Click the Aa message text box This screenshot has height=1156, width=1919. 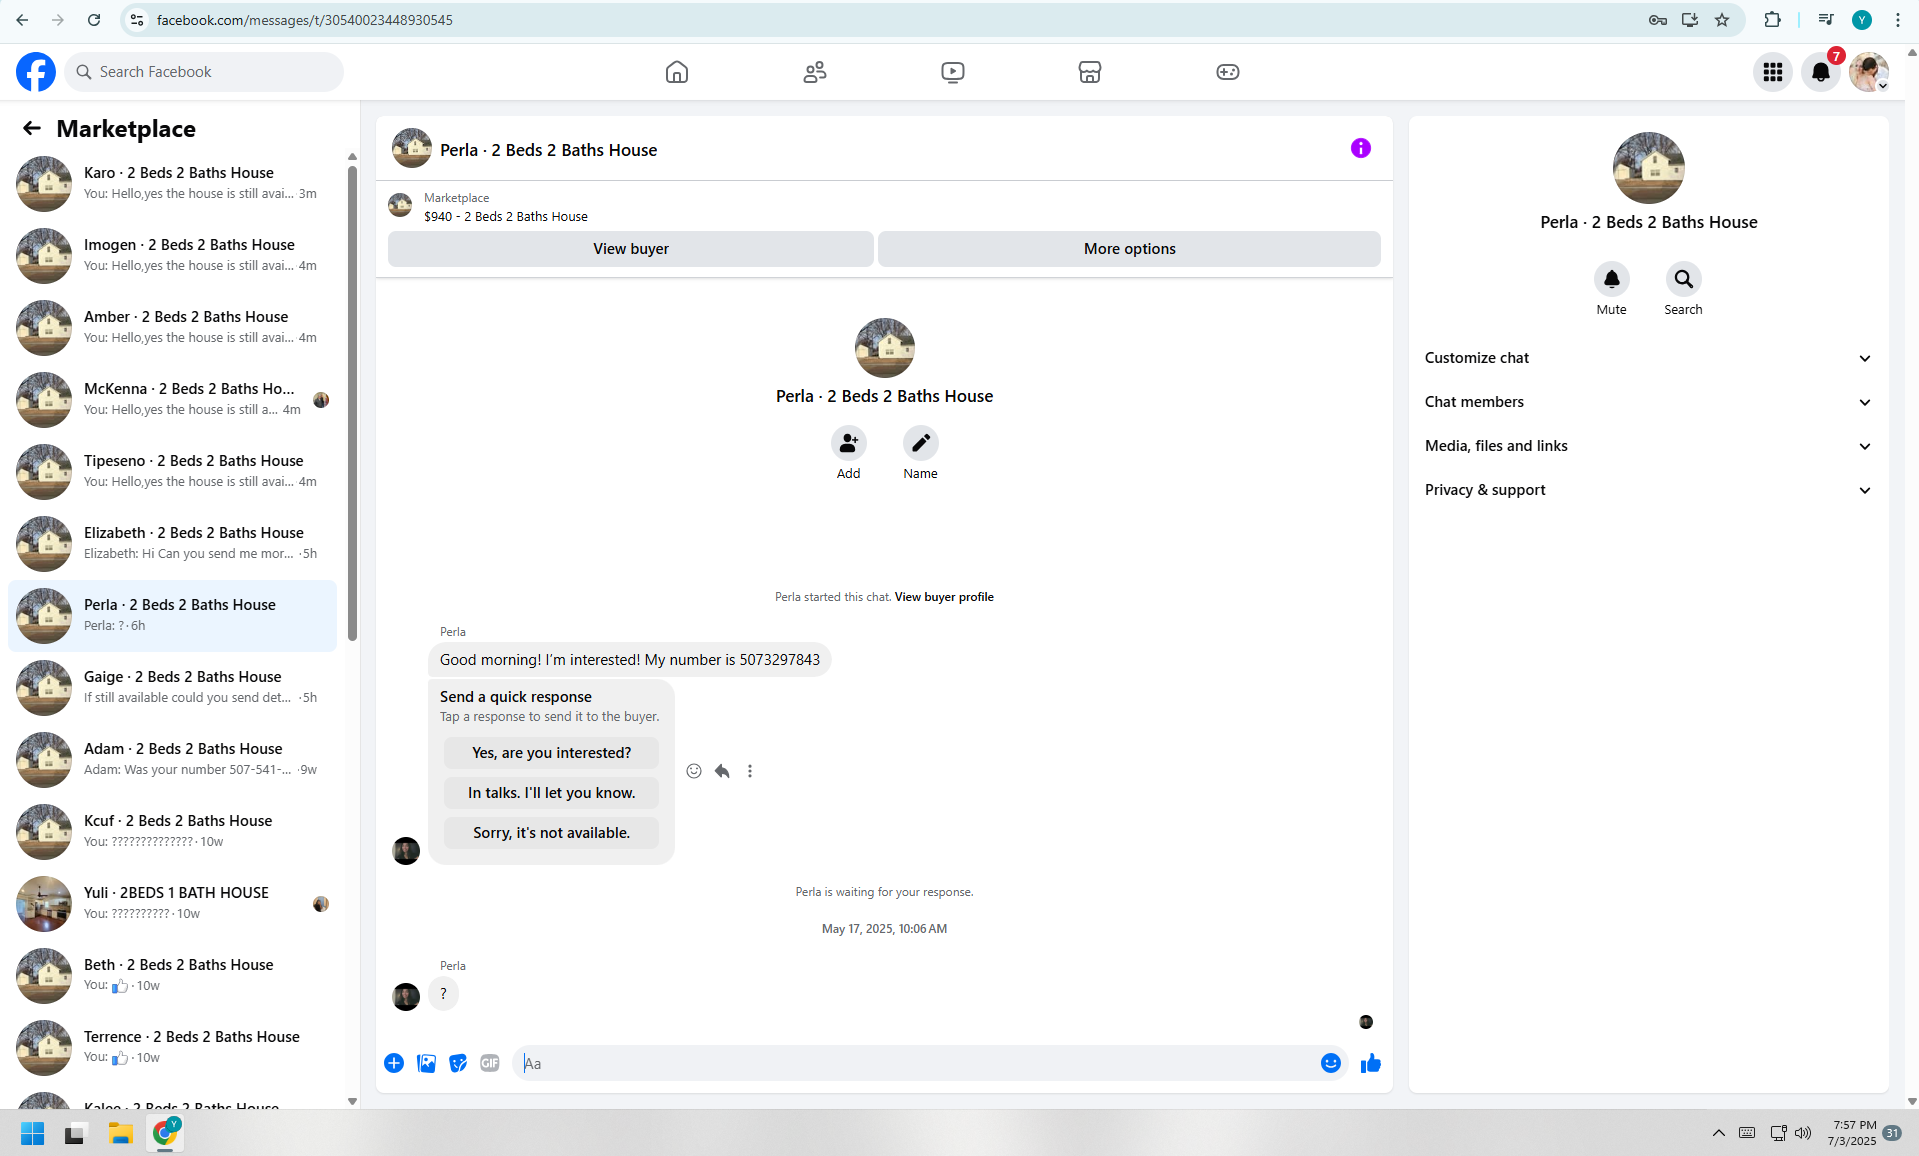(x=915, y=1063)
